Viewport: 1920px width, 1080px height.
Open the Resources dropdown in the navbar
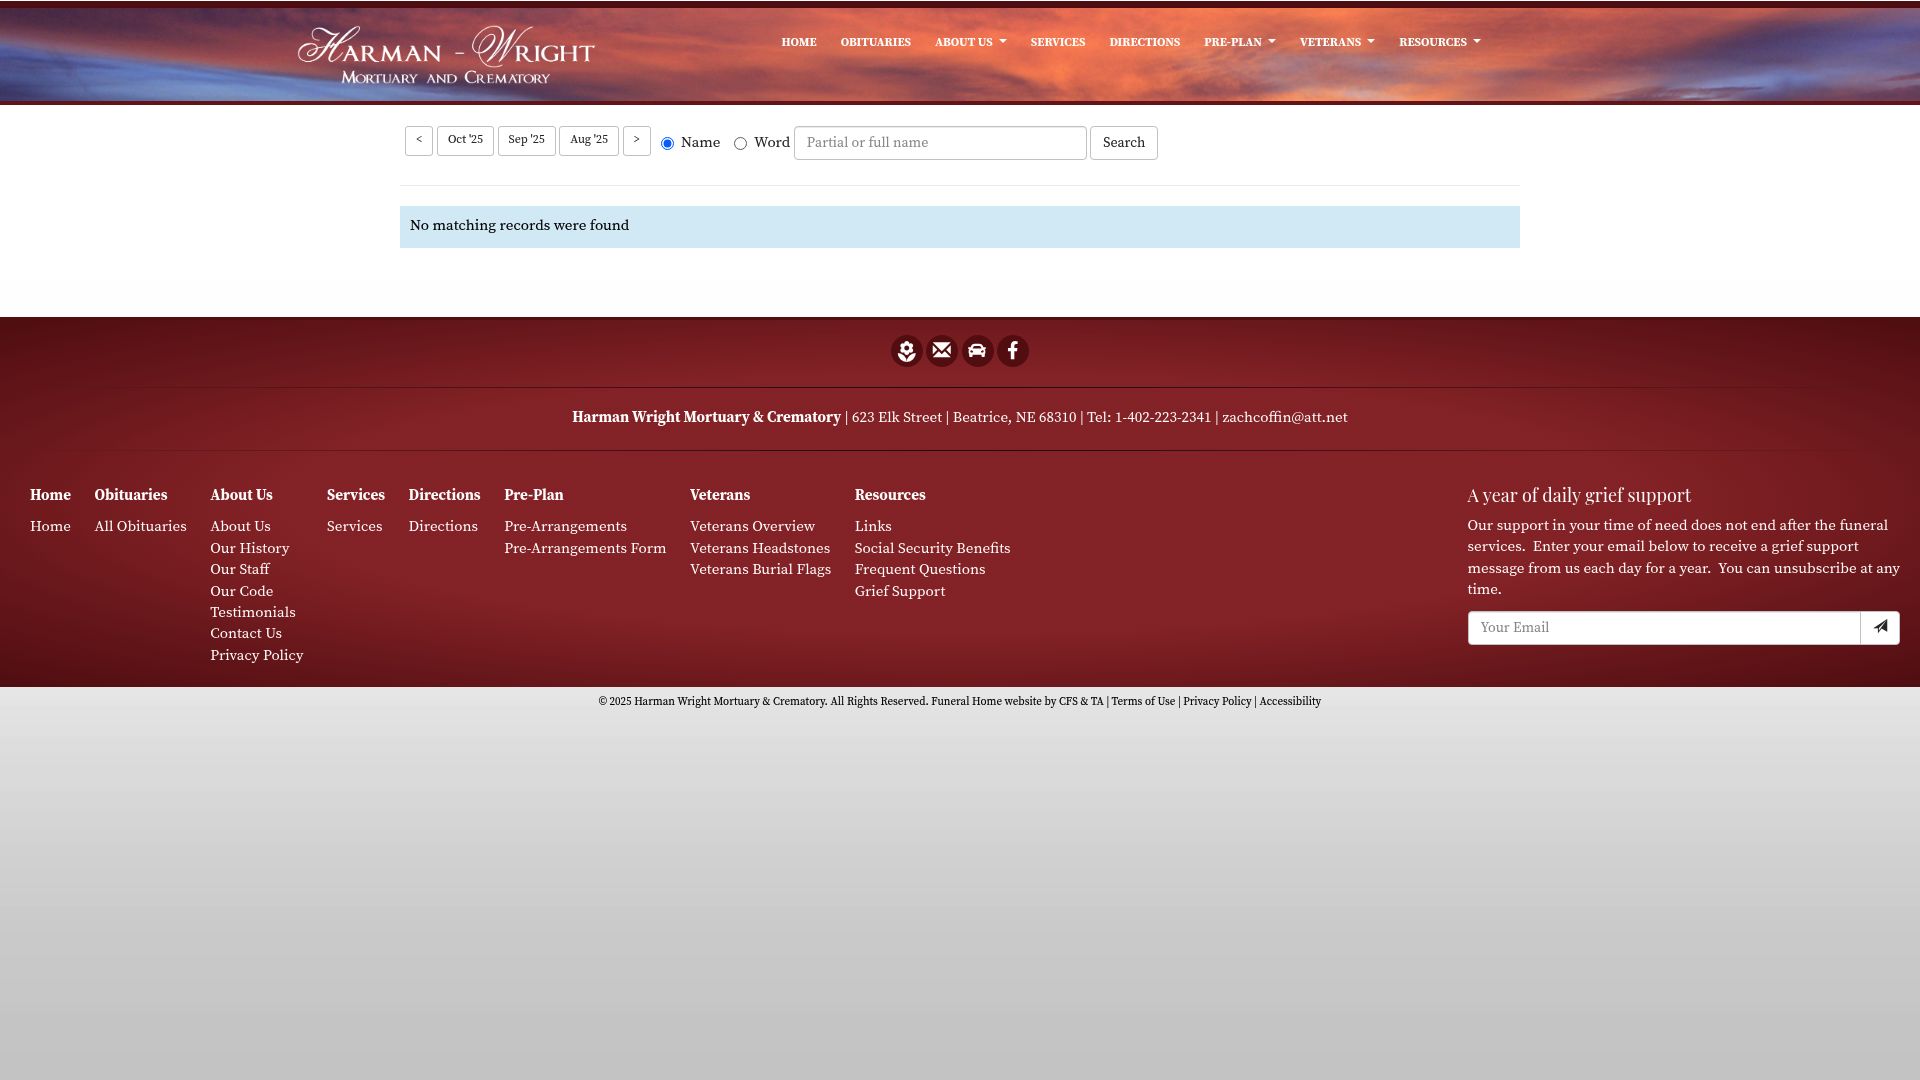[x=1439, y=42]
